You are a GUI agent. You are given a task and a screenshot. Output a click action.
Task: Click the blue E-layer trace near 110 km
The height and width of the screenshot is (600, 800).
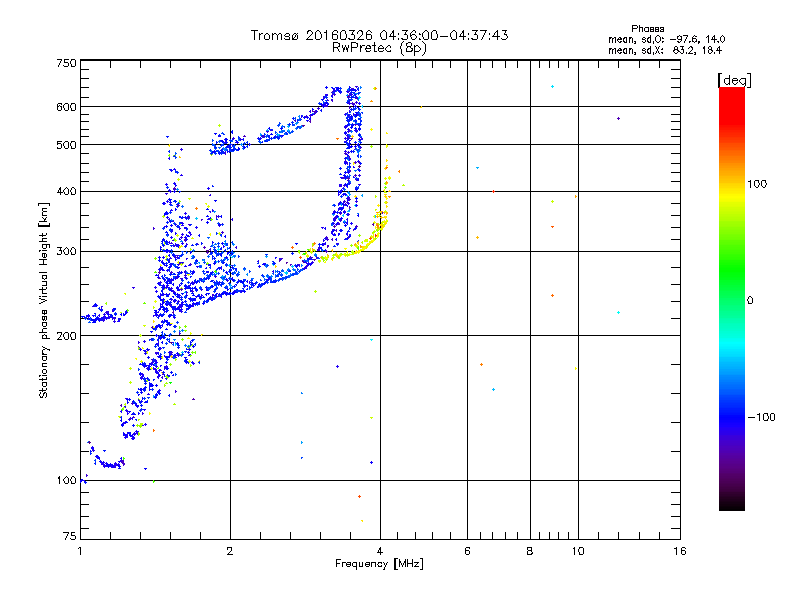coord(109,464)
